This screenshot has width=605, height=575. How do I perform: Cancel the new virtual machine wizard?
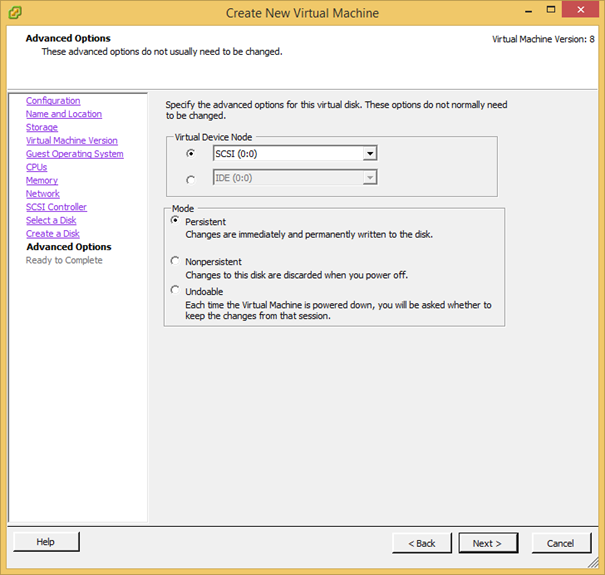[561, 543]
